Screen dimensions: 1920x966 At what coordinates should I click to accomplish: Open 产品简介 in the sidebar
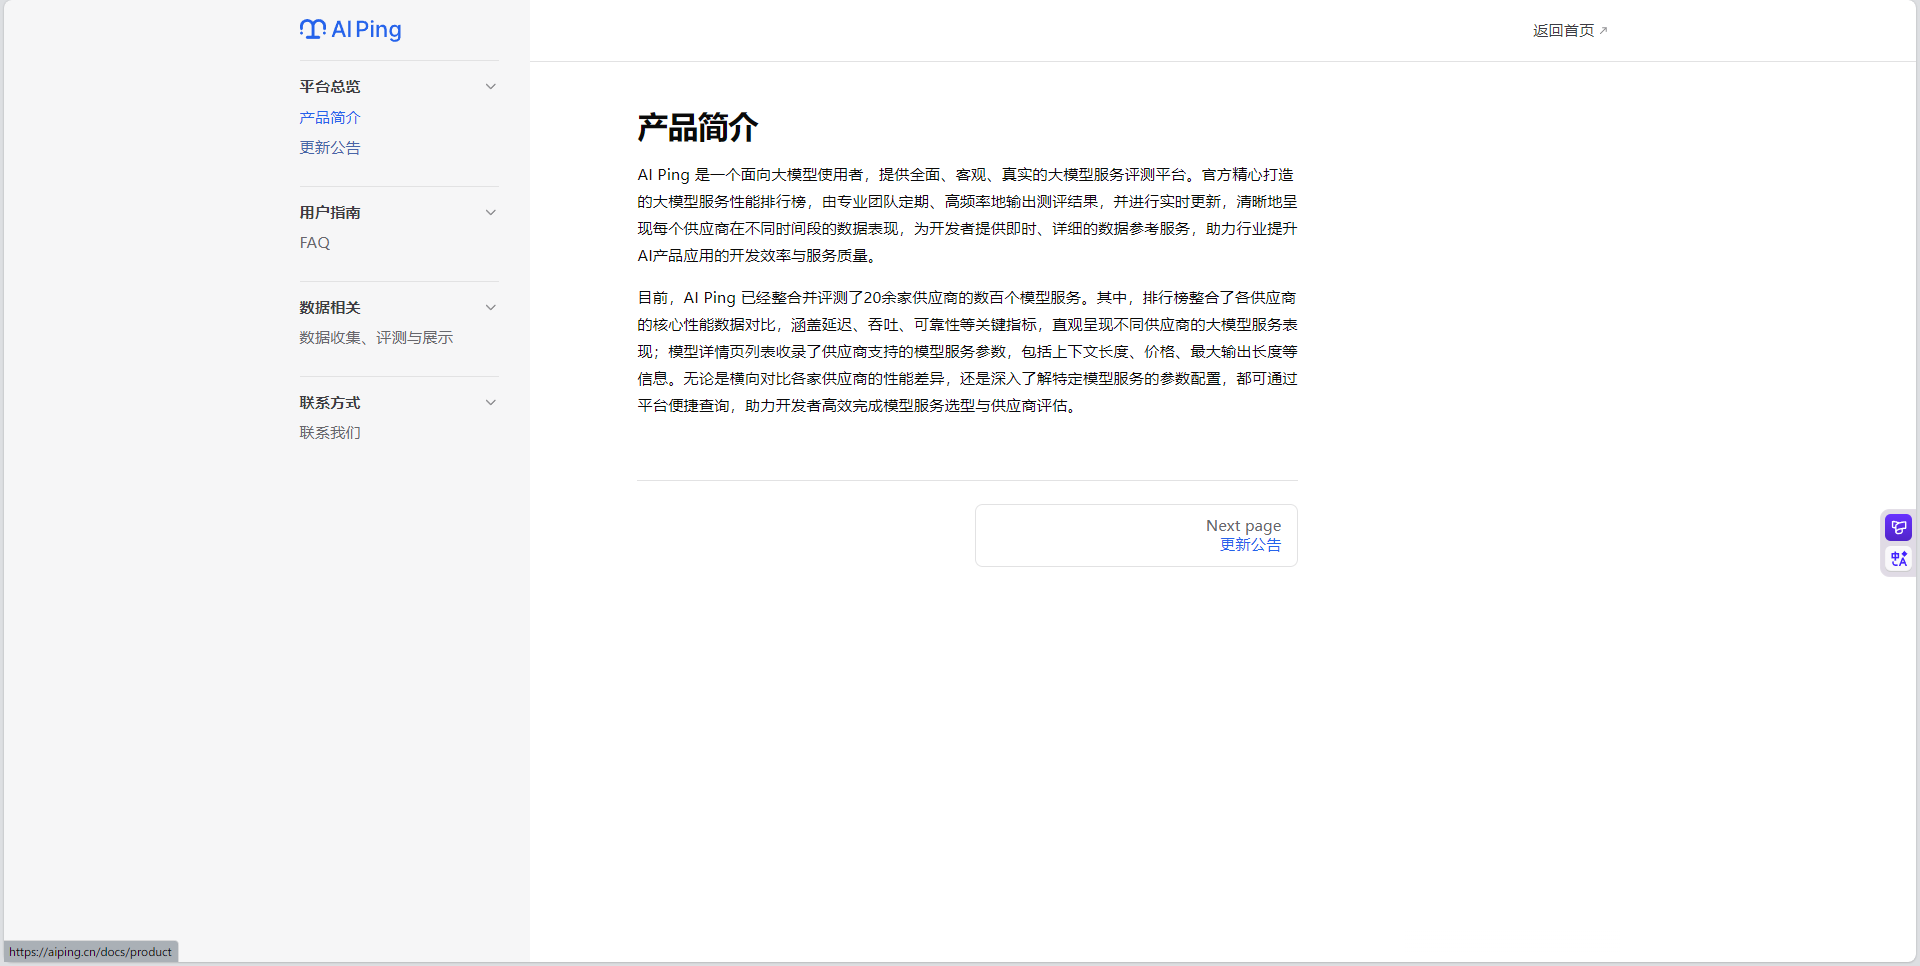(x=330, y=118)
